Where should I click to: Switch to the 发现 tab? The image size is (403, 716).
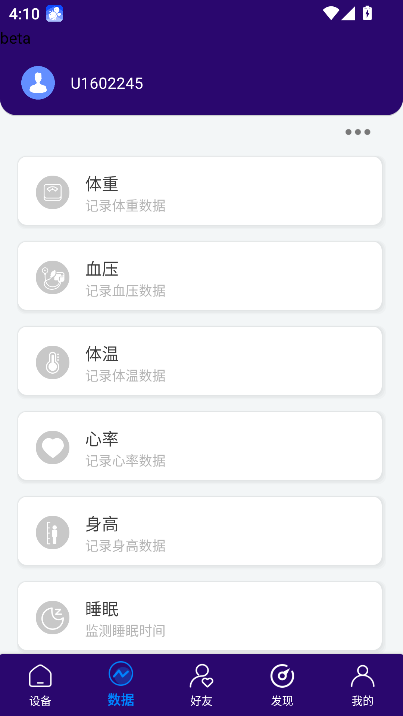pos(282,685)
